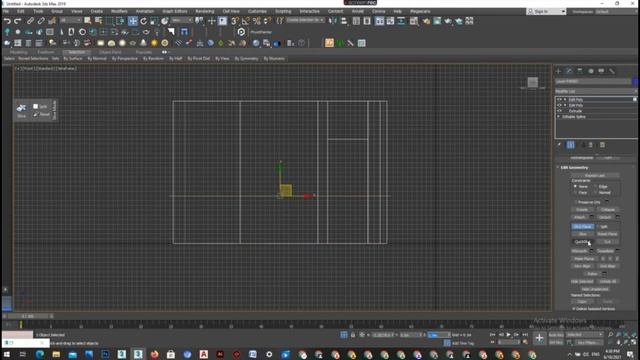Toggle the Percent Snap icon
This screenshot has width=640, height=360.
coord(257,21)
